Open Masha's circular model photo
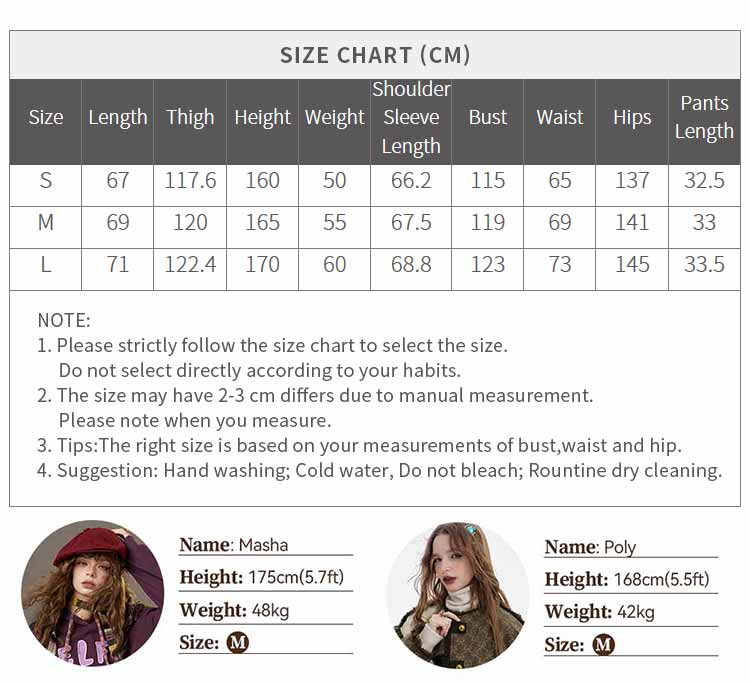750x683 pixels. (93, 593)
